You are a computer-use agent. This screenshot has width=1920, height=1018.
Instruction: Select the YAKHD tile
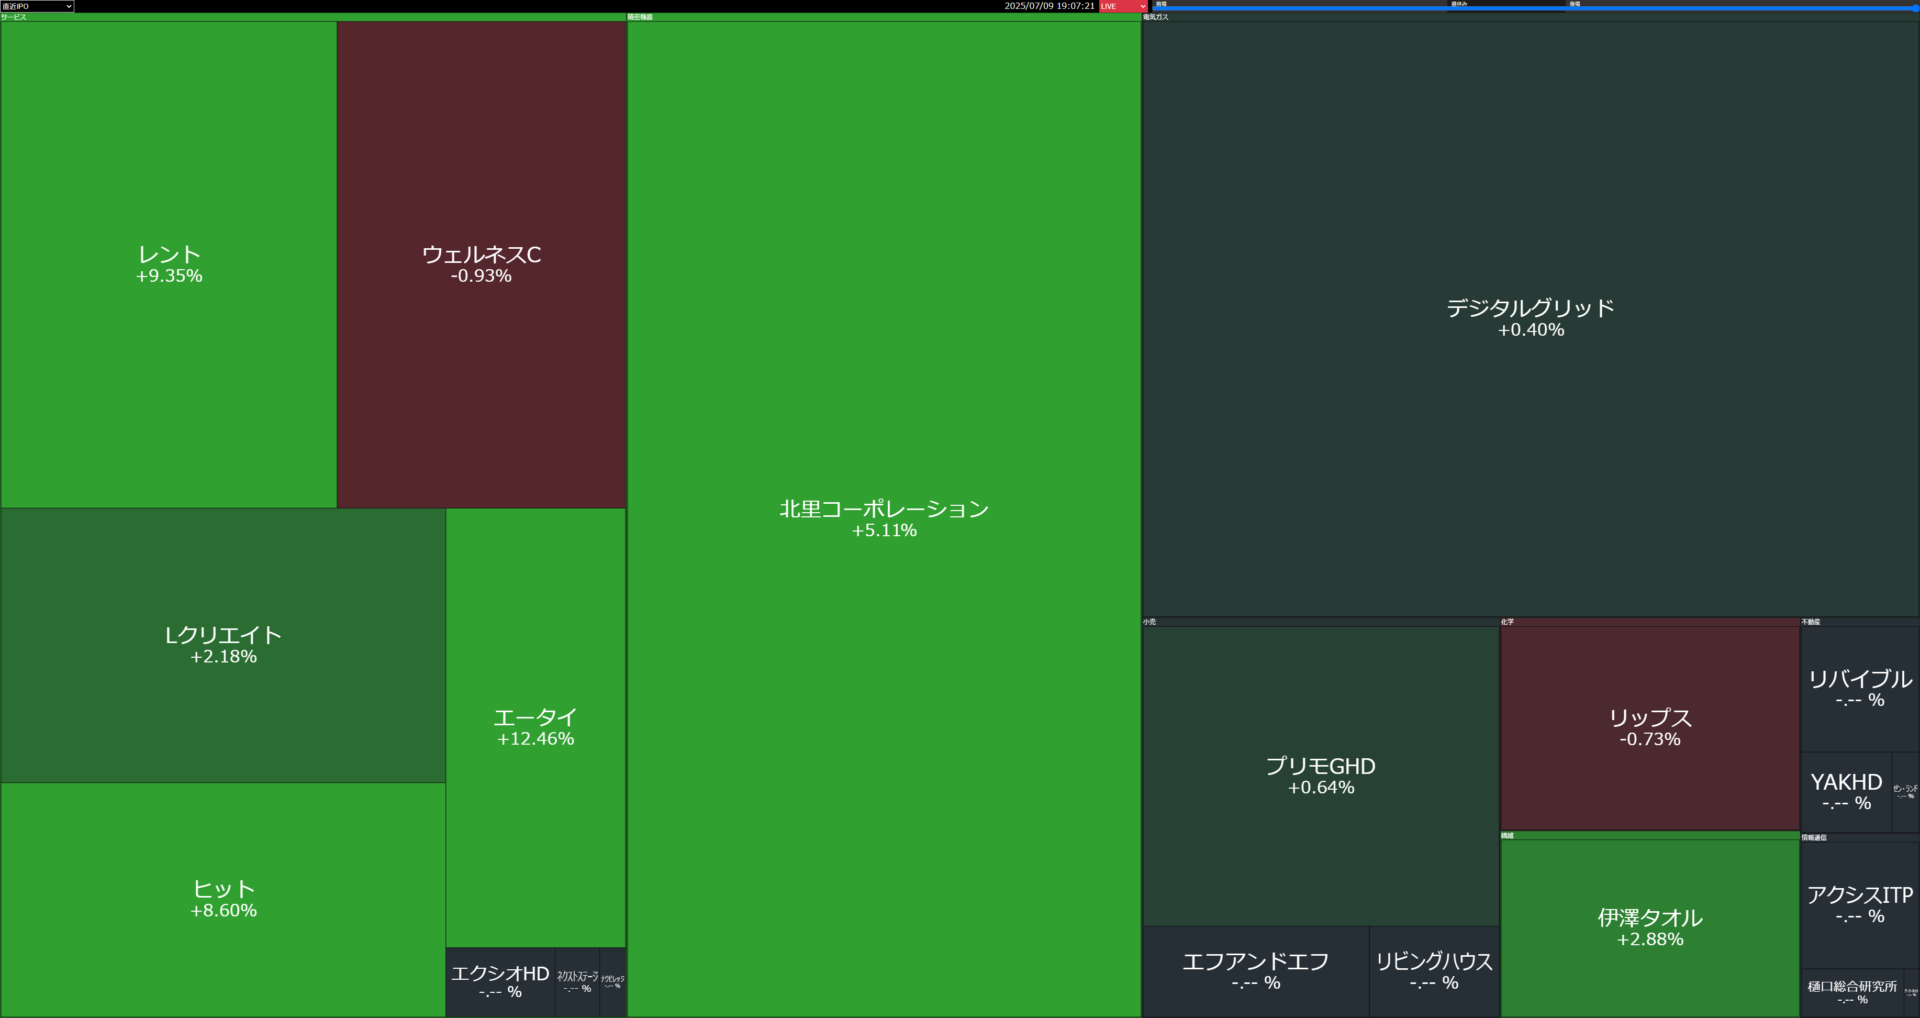coord(1846,792)
